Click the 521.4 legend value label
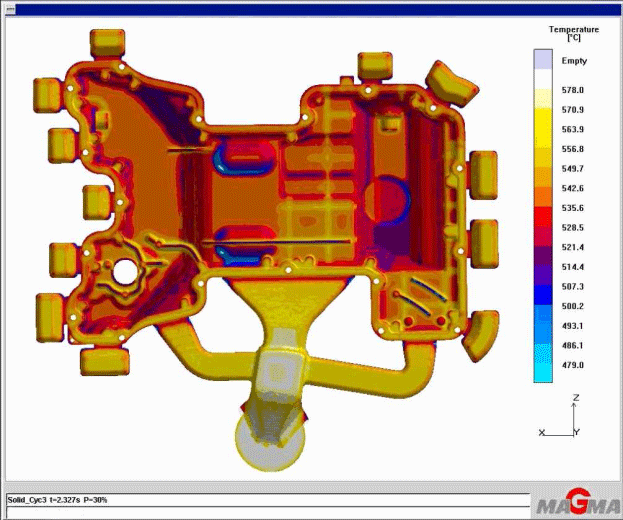The height and width of the screenshot is (520, 623). click(x=574, y=247)
